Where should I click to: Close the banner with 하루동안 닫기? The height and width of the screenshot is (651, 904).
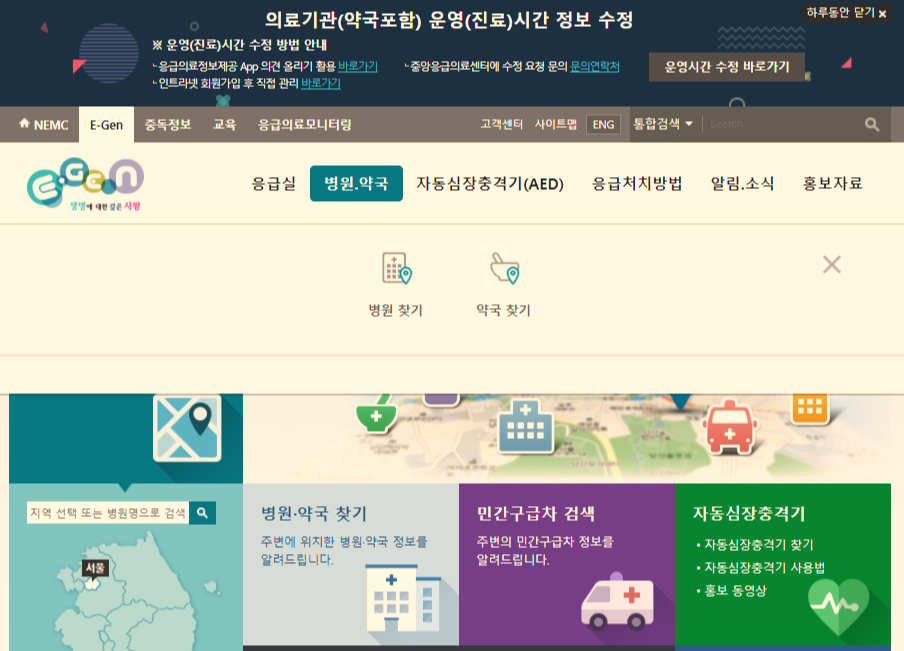(x=846, y=13)
